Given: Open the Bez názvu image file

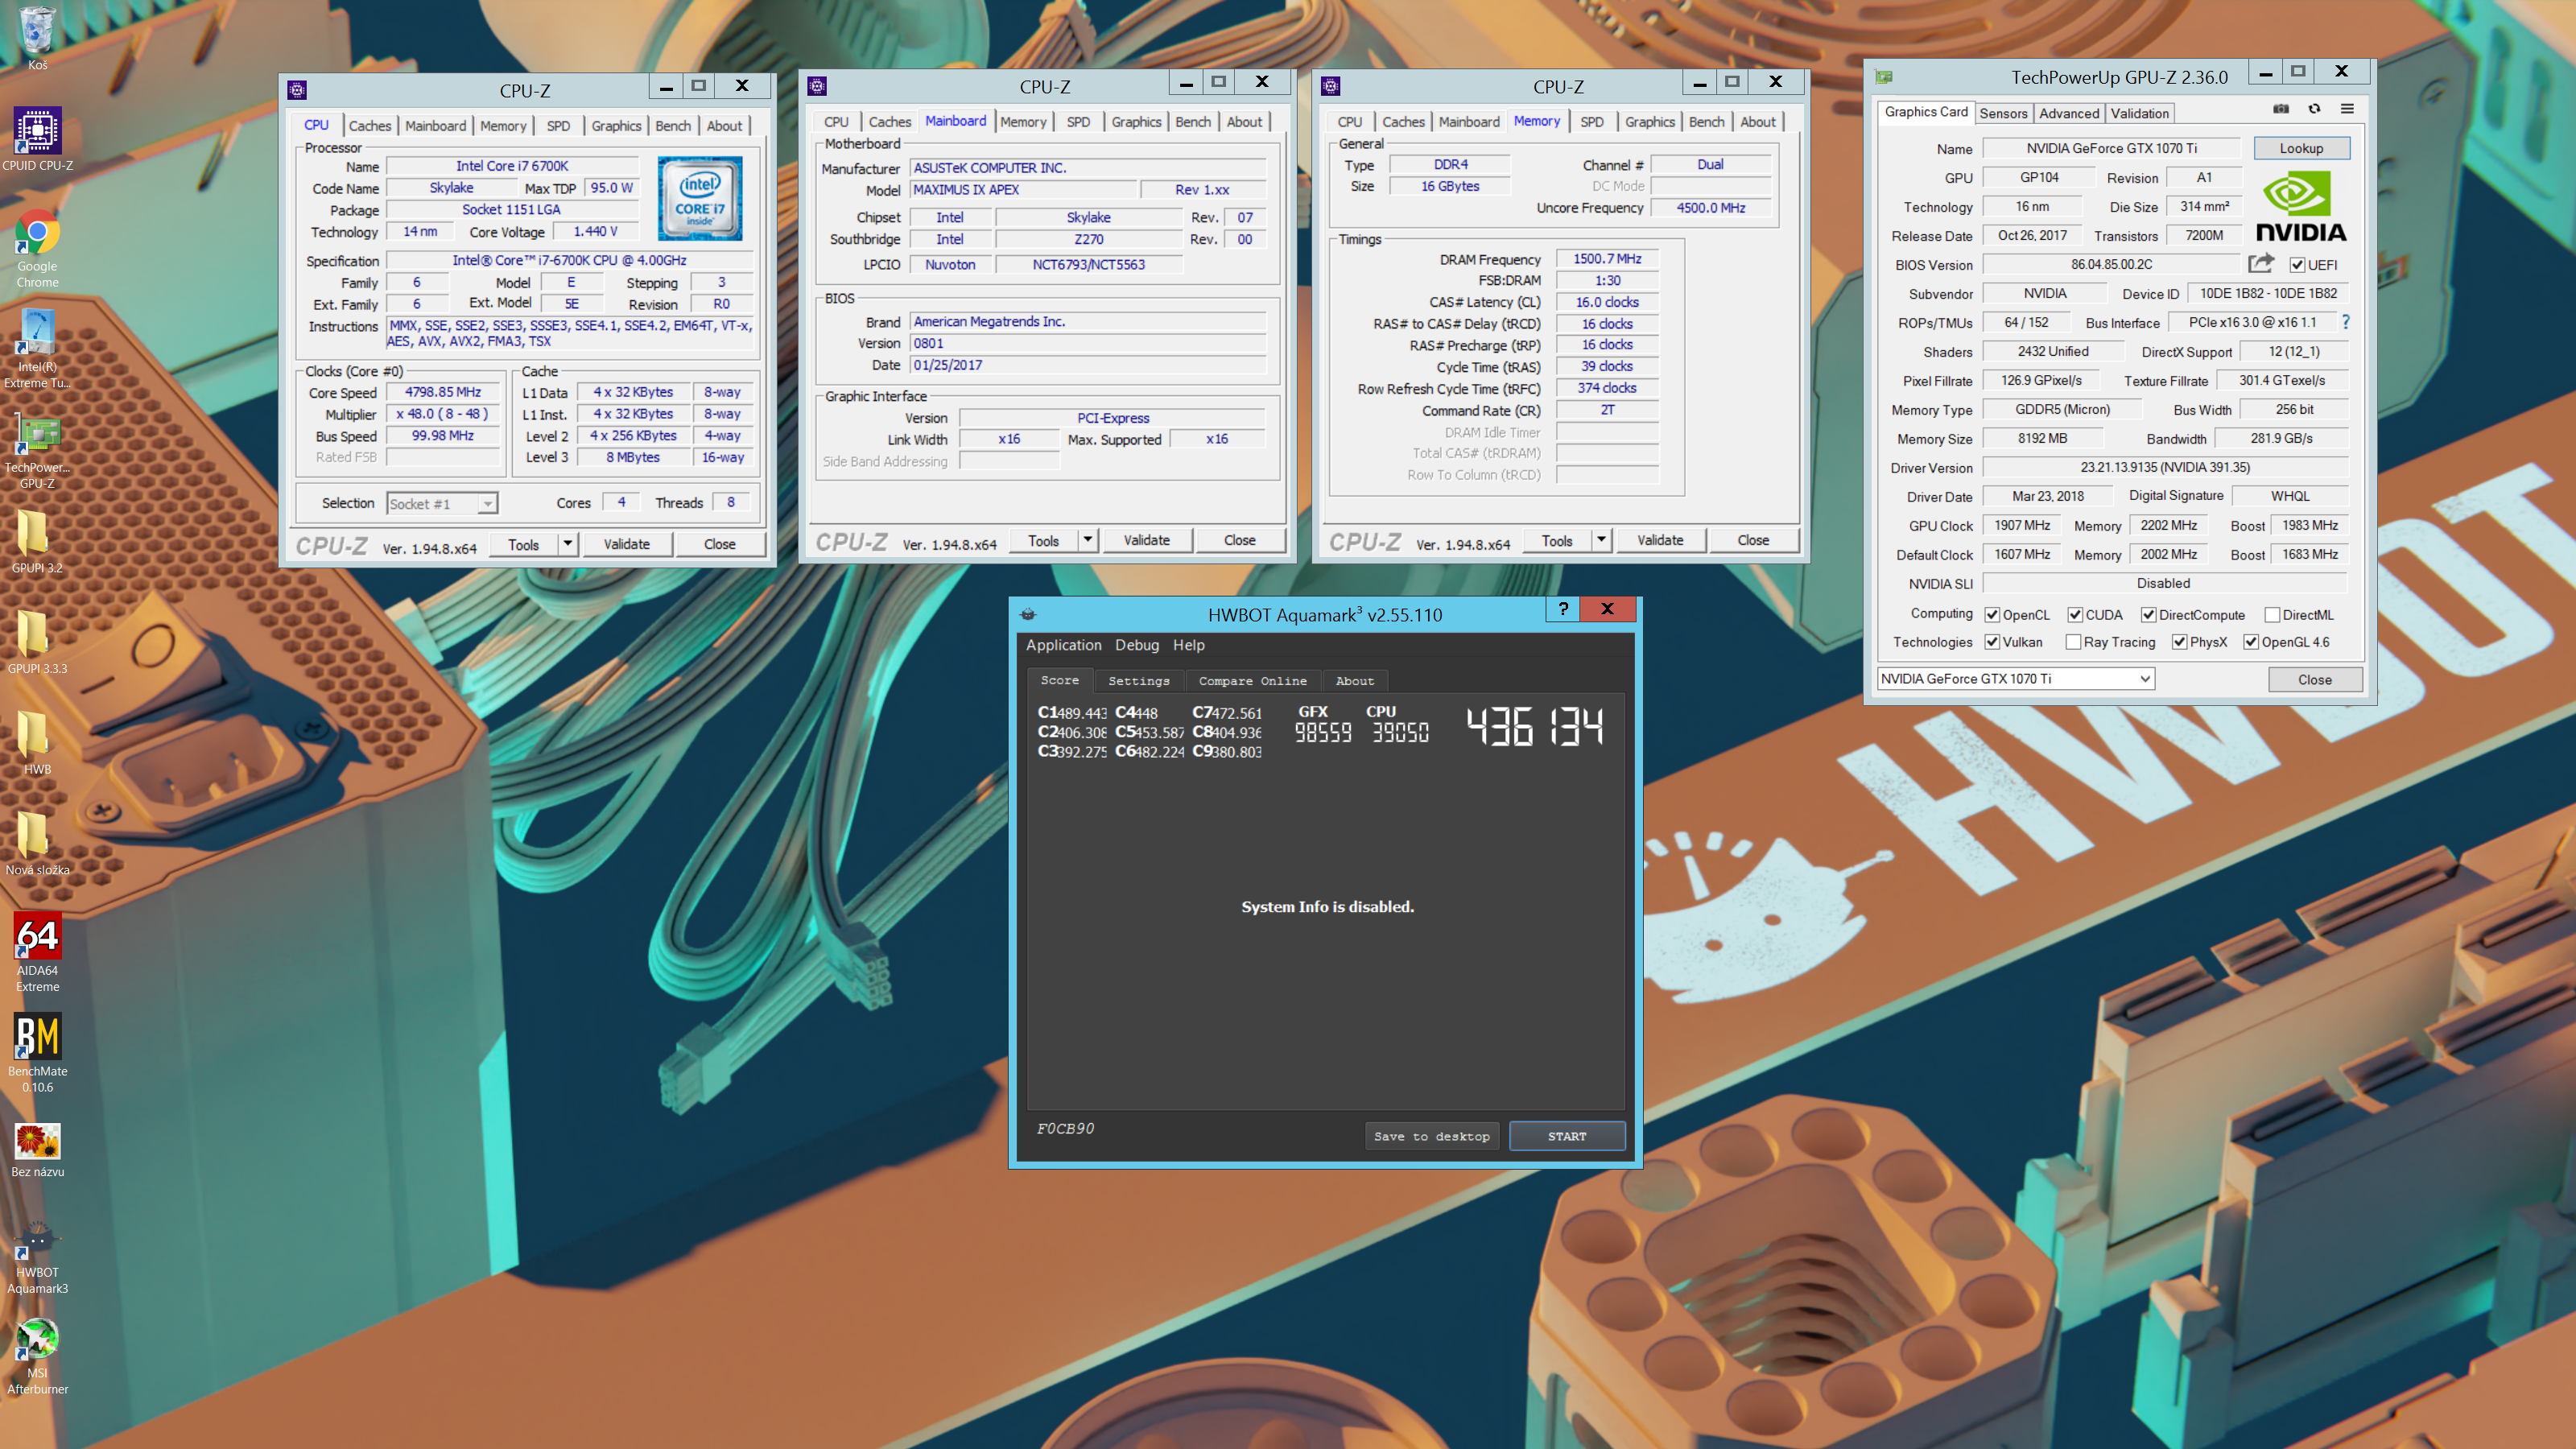Looking at the screenshot, I should tap(37, 1150).
